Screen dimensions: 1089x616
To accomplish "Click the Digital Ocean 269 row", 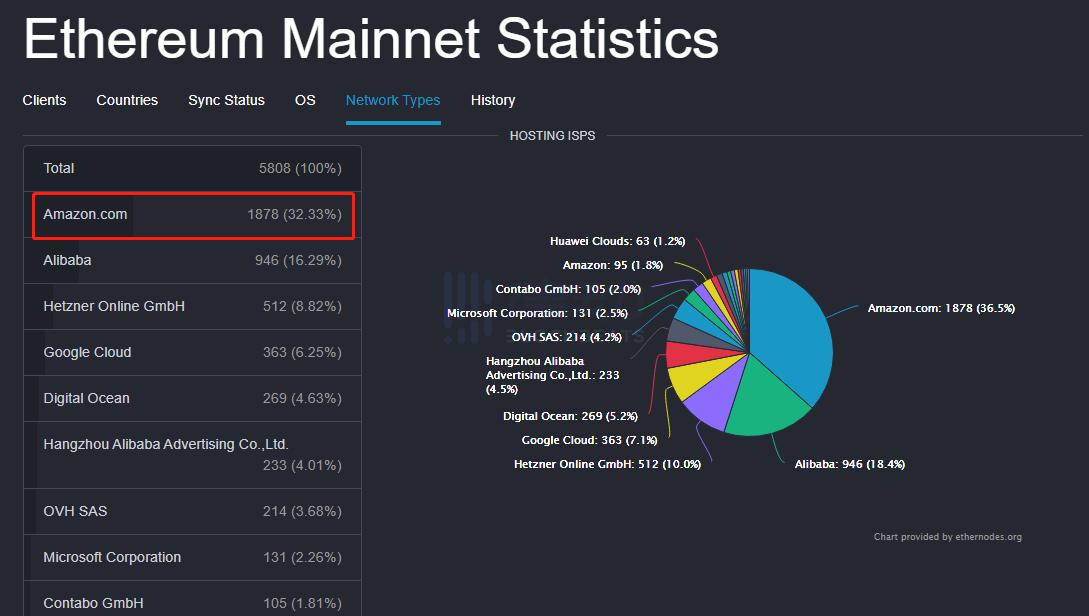I will [x=192, y=398].
